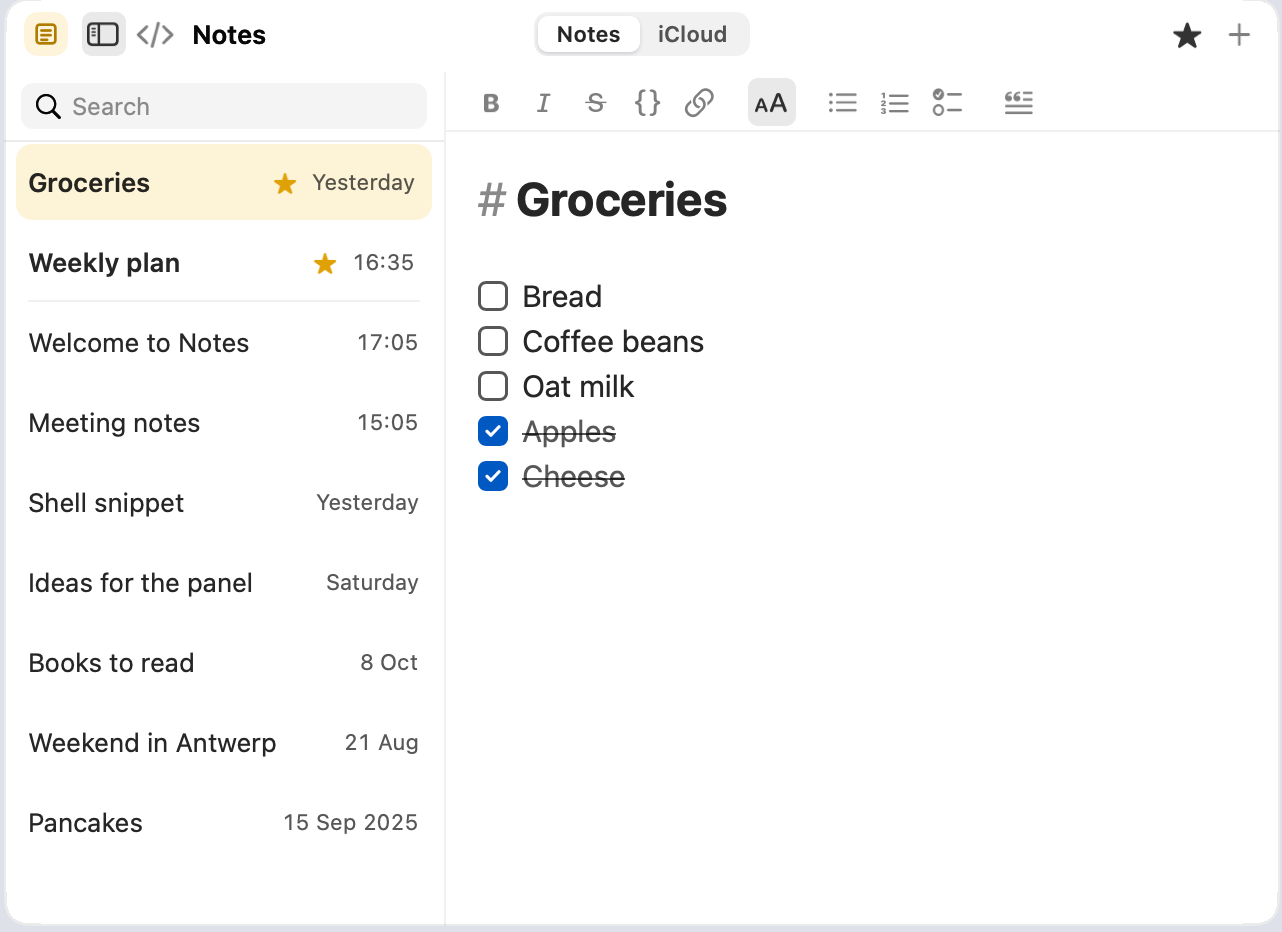Open the text size AA control
This screenshot has width=1282, height=932.
tap(771, 103)
